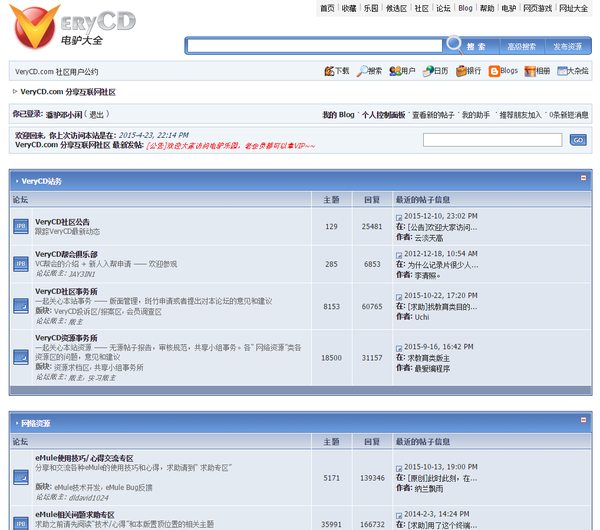600x530 pixels.
Task: Click the reply count 25481
Action: pyautogui.click(x=372, y=227)
